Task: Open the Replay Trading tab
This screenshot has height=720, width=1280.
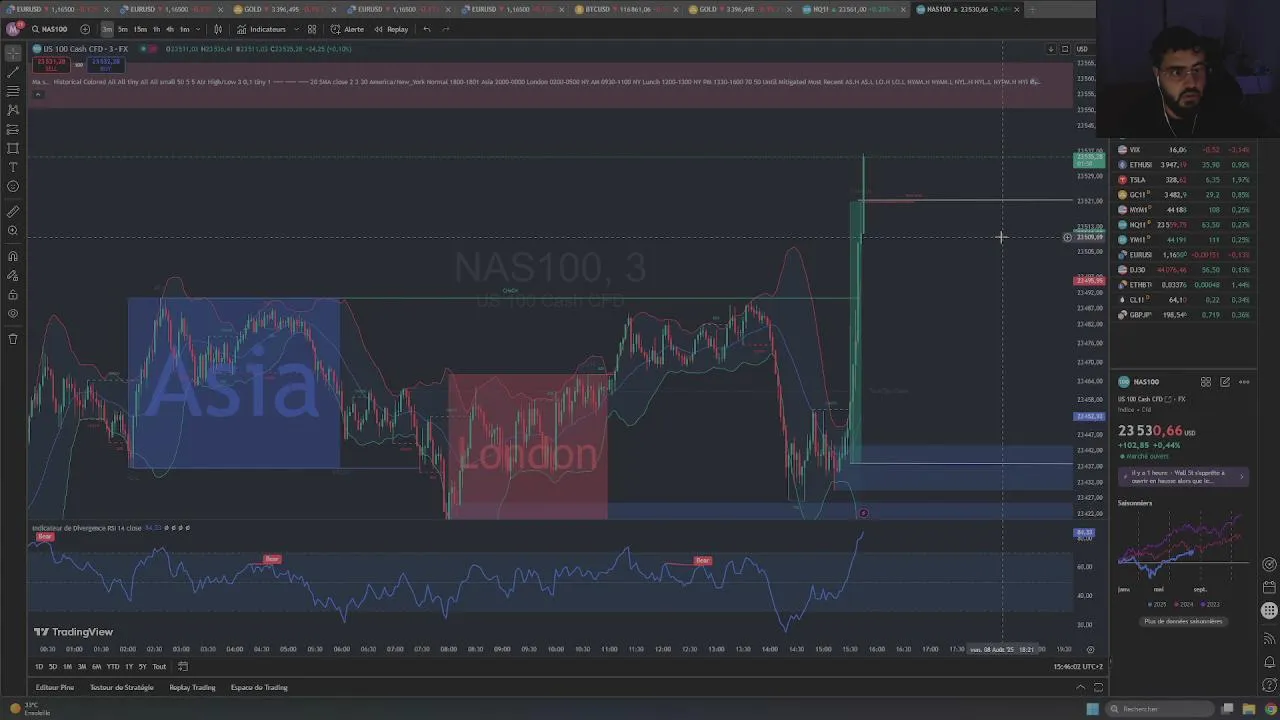Action: 192,688
